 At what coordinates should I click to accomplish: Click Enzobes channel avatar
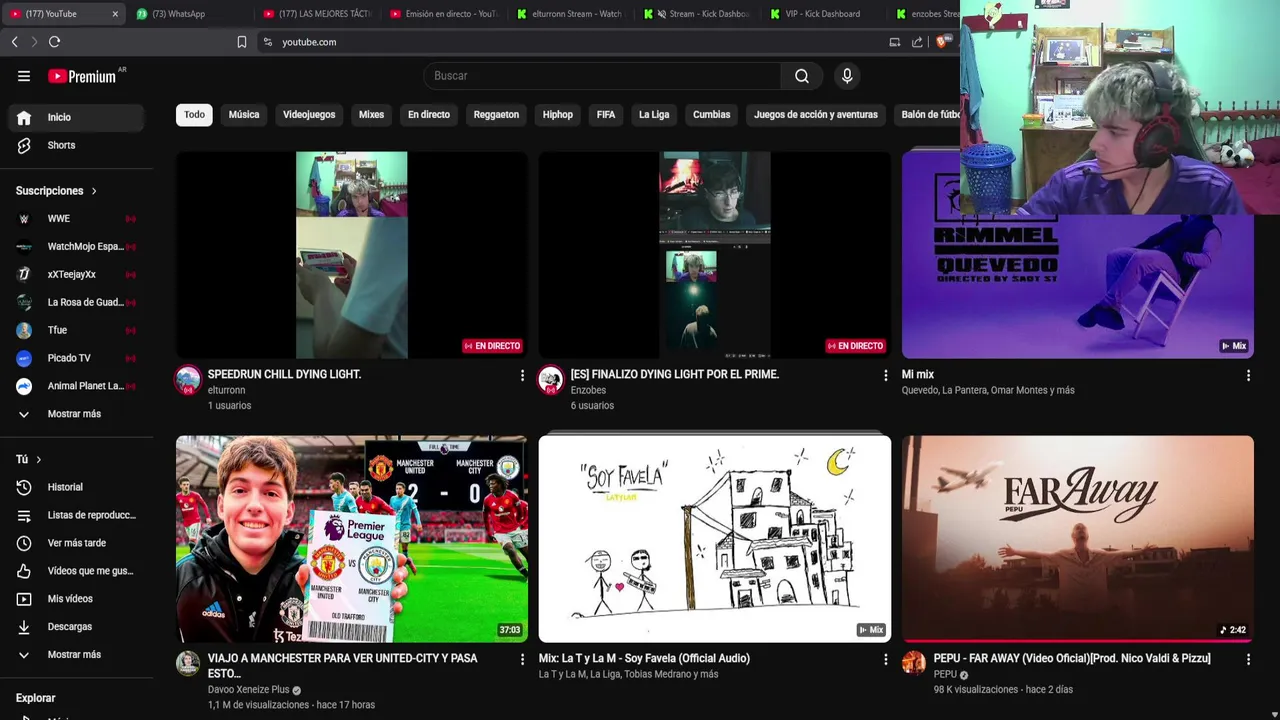pos(551,380)
